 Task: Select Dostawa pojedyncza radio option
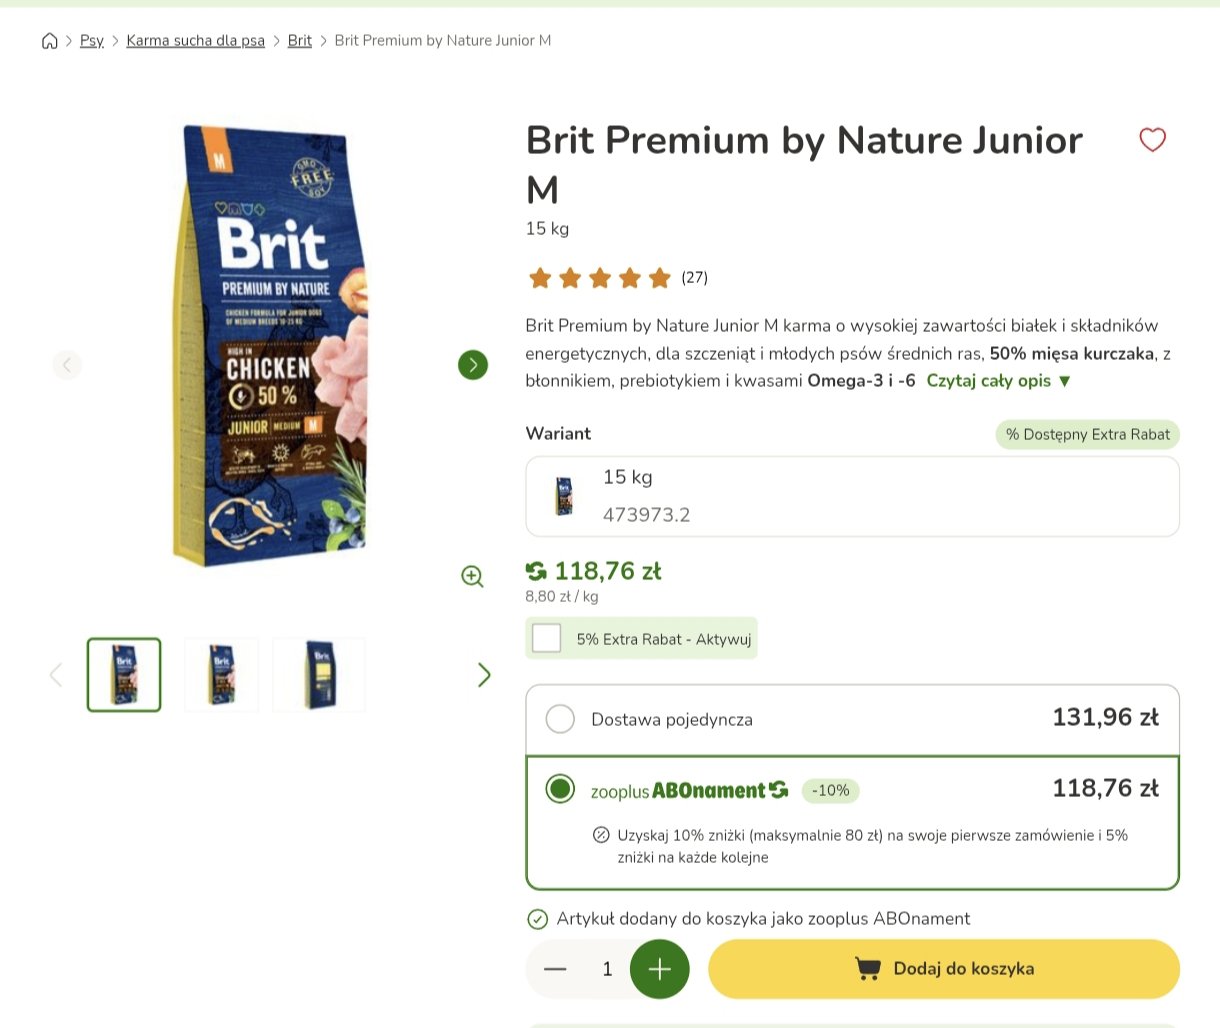point(560,719)
